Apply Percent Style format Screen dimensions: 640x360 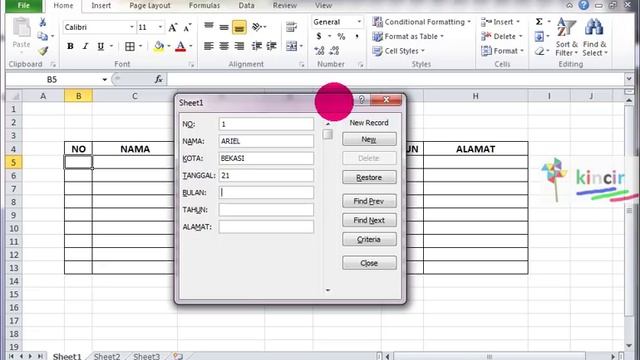(341, 36)
